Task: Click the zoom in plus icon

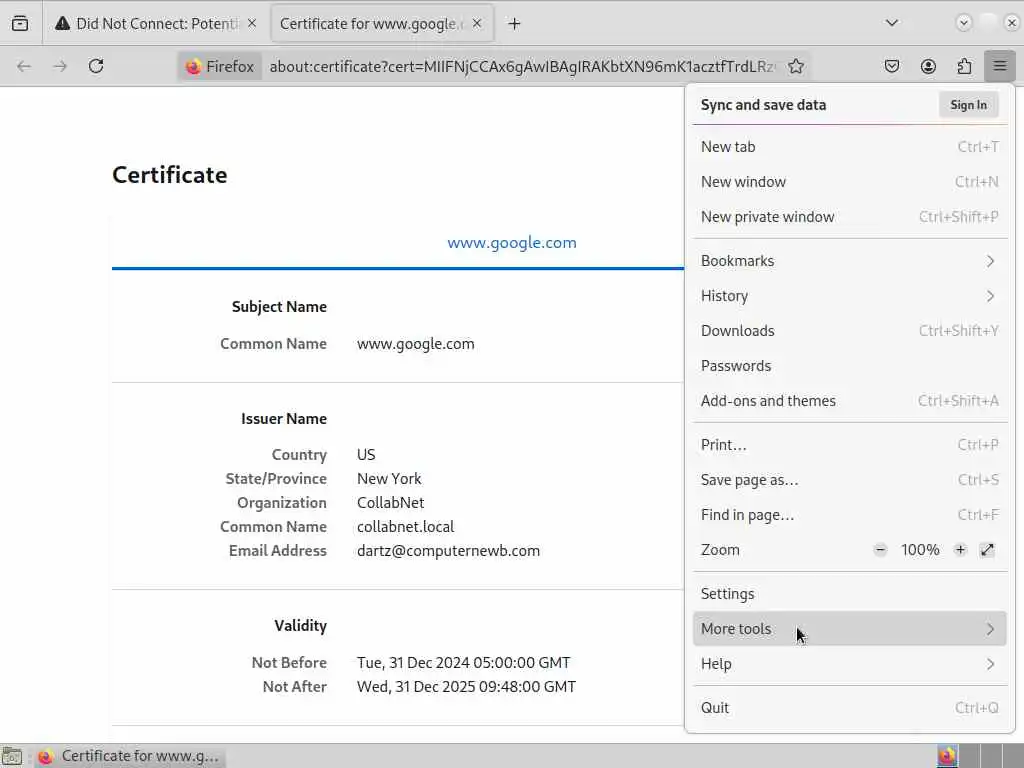Action: click(x=960, y=550)
